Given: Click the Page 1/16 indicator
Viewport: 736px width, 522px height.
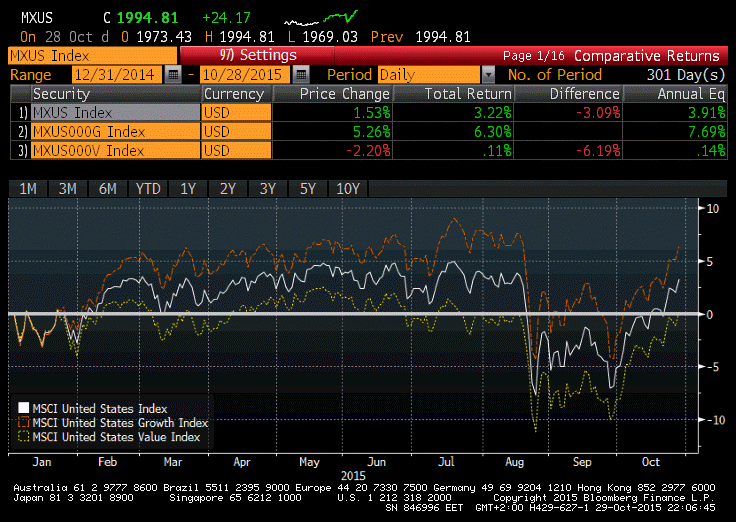Looking at the screenshot, I should (x=534, y=56).
